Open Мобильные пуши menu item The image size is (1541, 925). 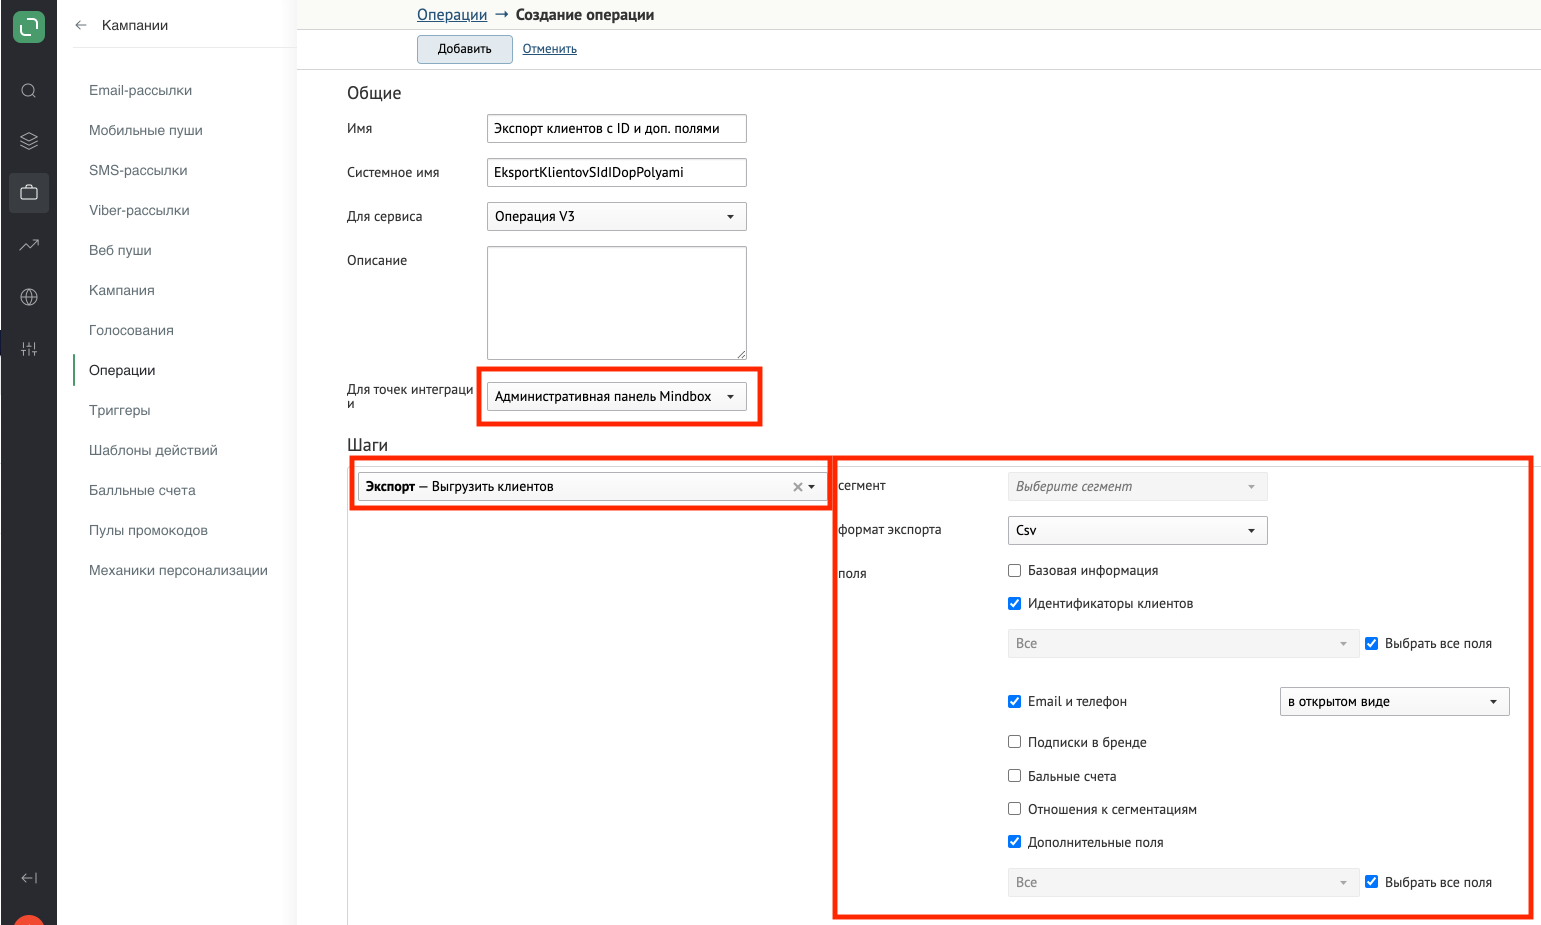click(x=146, y=130)
